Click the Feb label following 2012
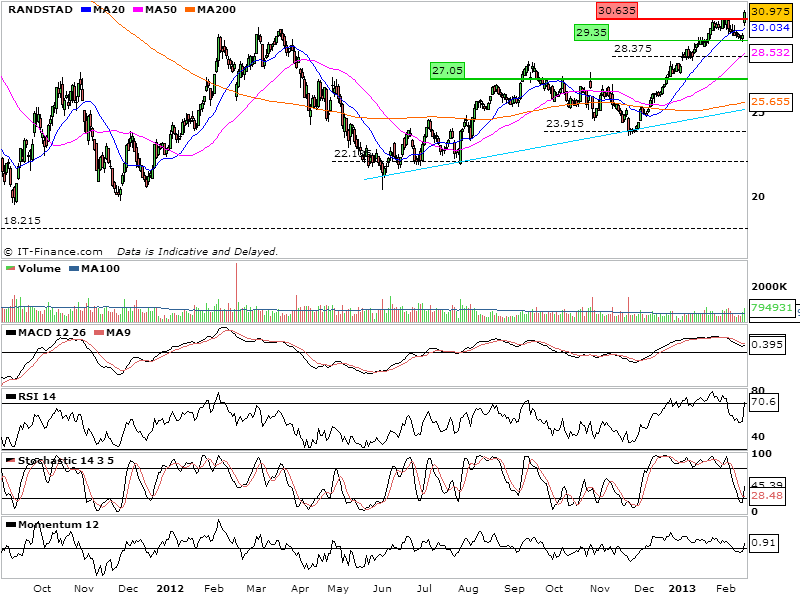 [x=214, y=589]
